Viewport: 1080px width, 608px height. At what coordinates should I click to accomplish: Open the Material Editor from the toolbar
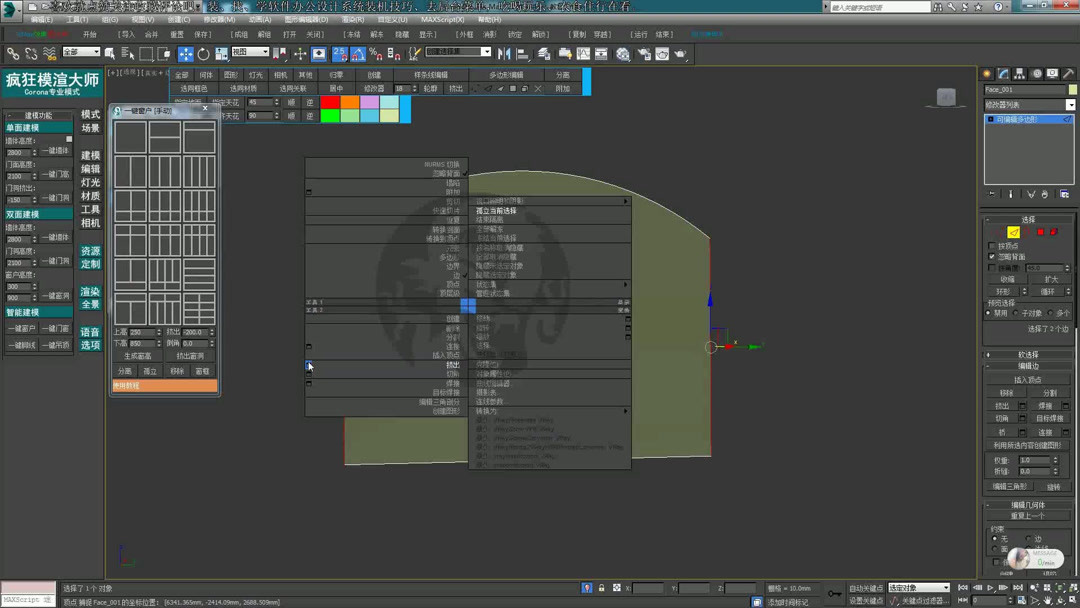point(622,52)
